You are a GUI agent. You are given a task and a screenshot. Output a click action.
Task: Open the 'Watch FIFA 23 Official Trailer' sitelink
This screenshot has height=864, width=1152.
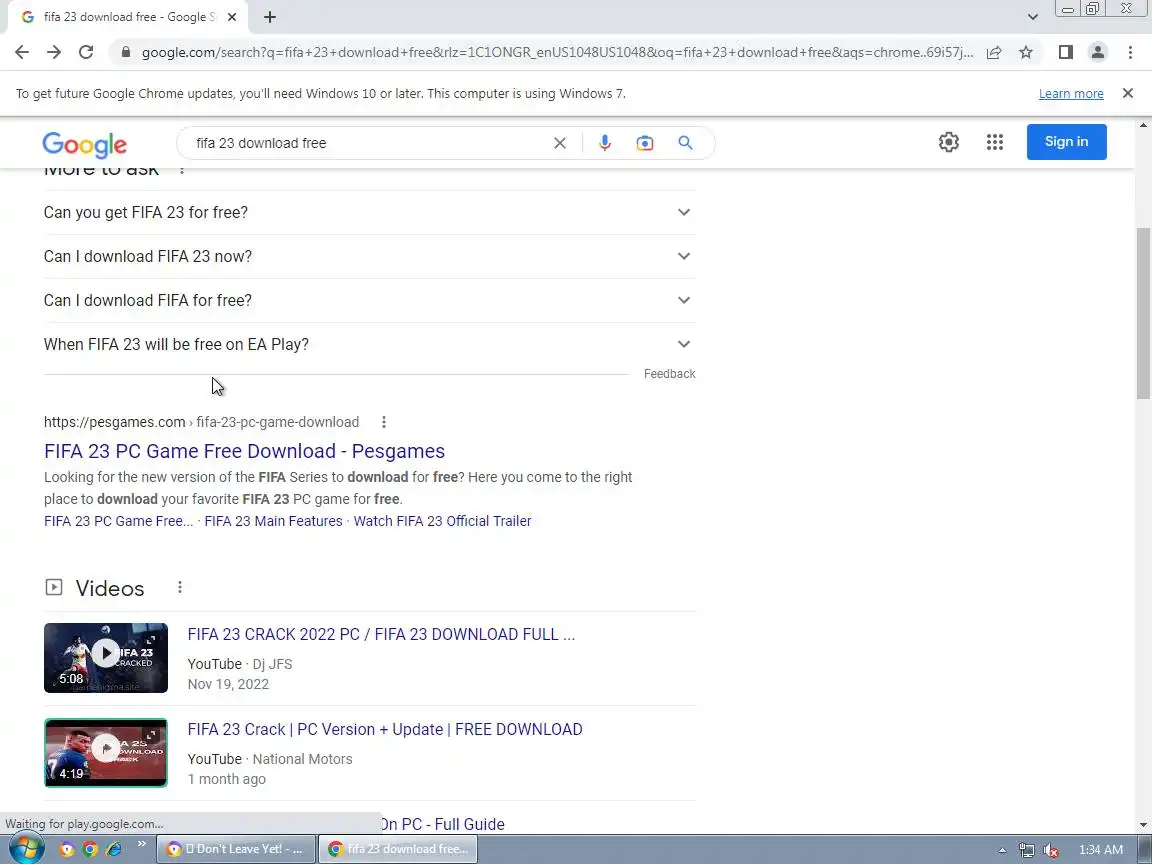[442, 521]
